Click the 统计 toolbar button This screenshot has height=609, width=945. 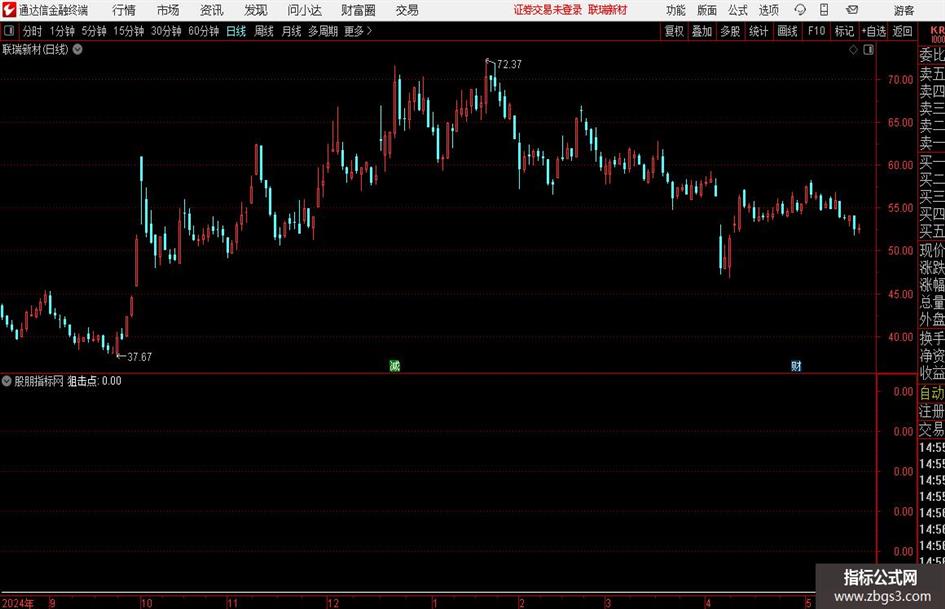tap(758, 31)
